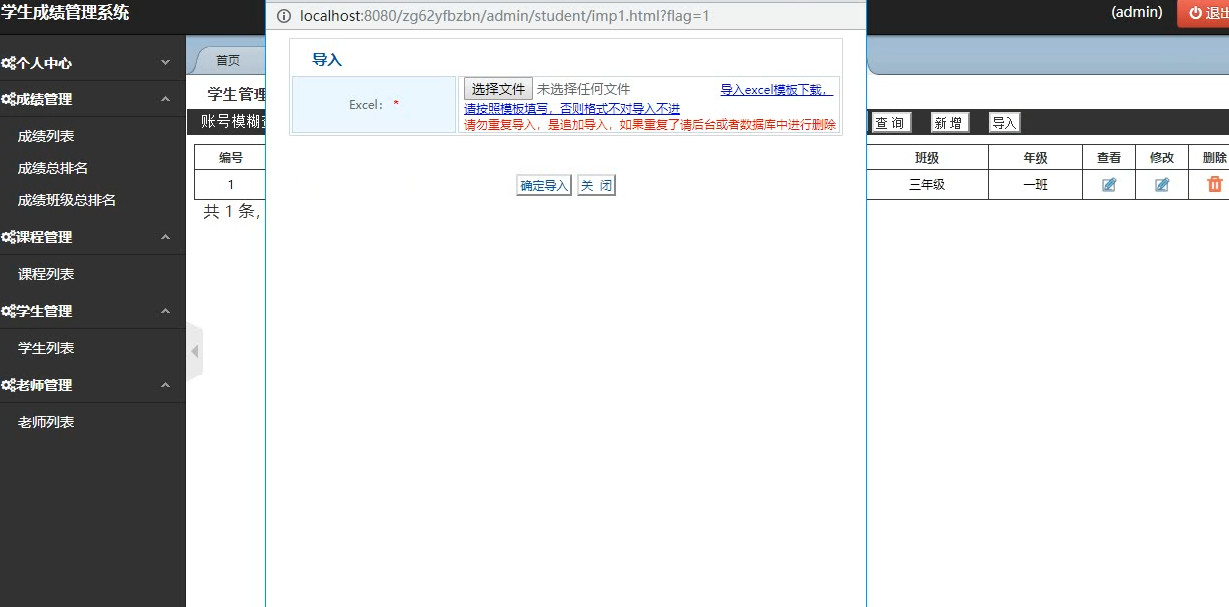
Task: Click the 查询 search button
Action: (x=890, y=123)
